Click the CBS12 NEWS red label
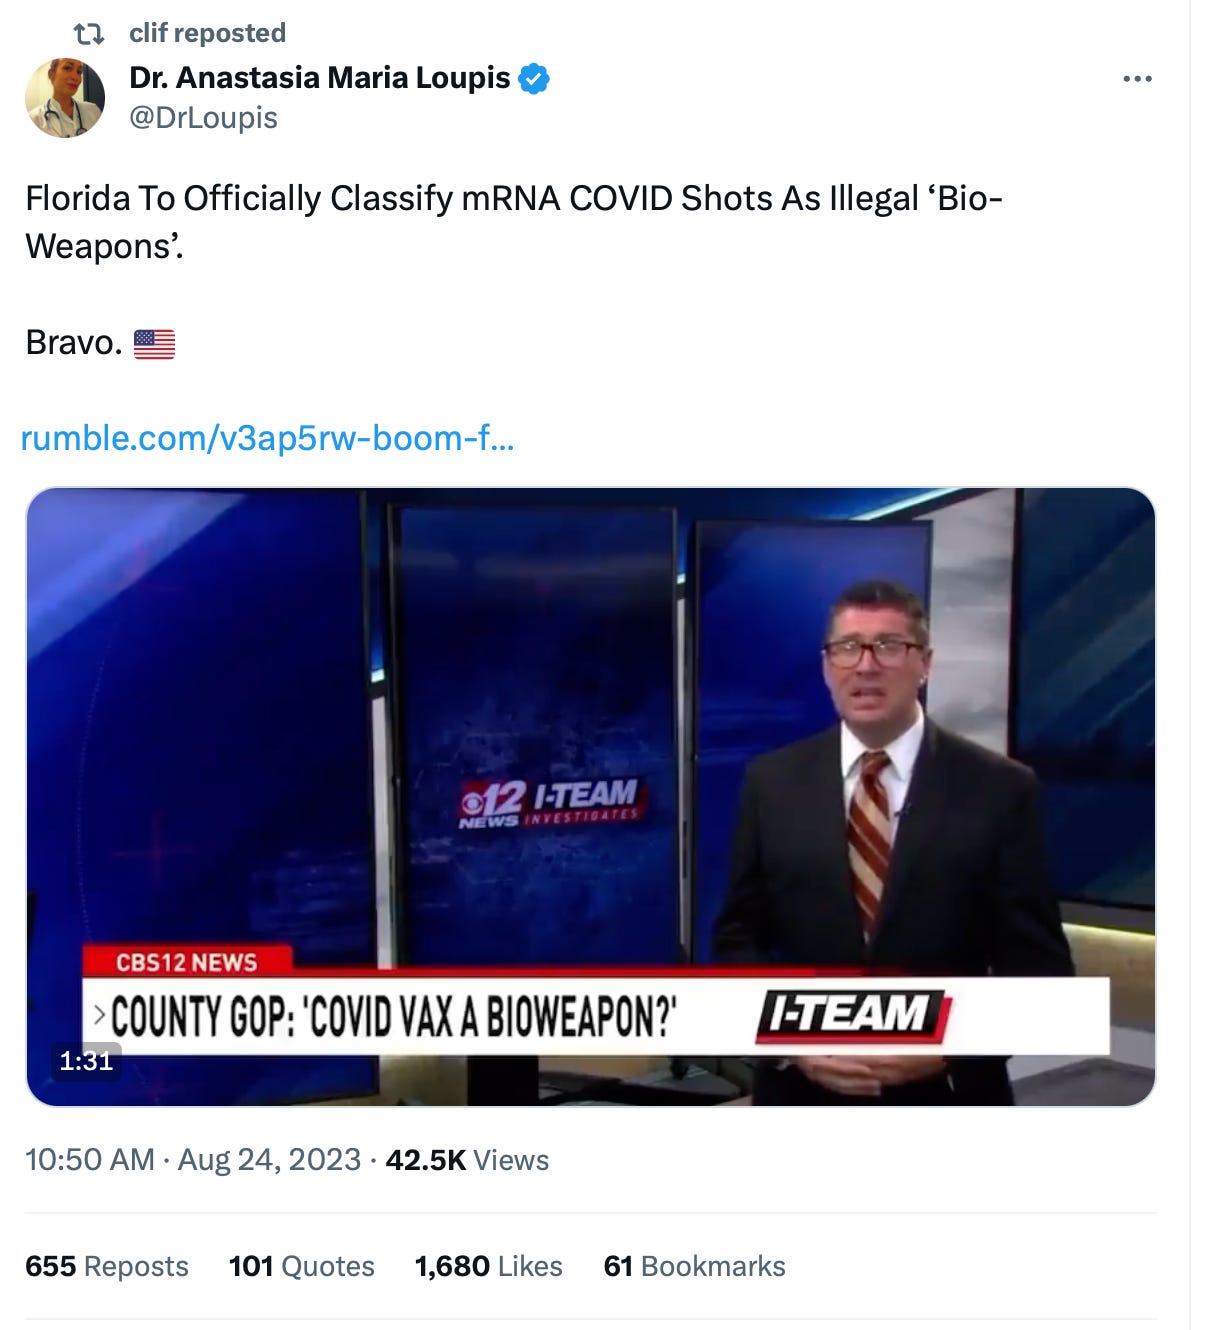This screenshot has width=1206, height=1330. click(187, 962)
